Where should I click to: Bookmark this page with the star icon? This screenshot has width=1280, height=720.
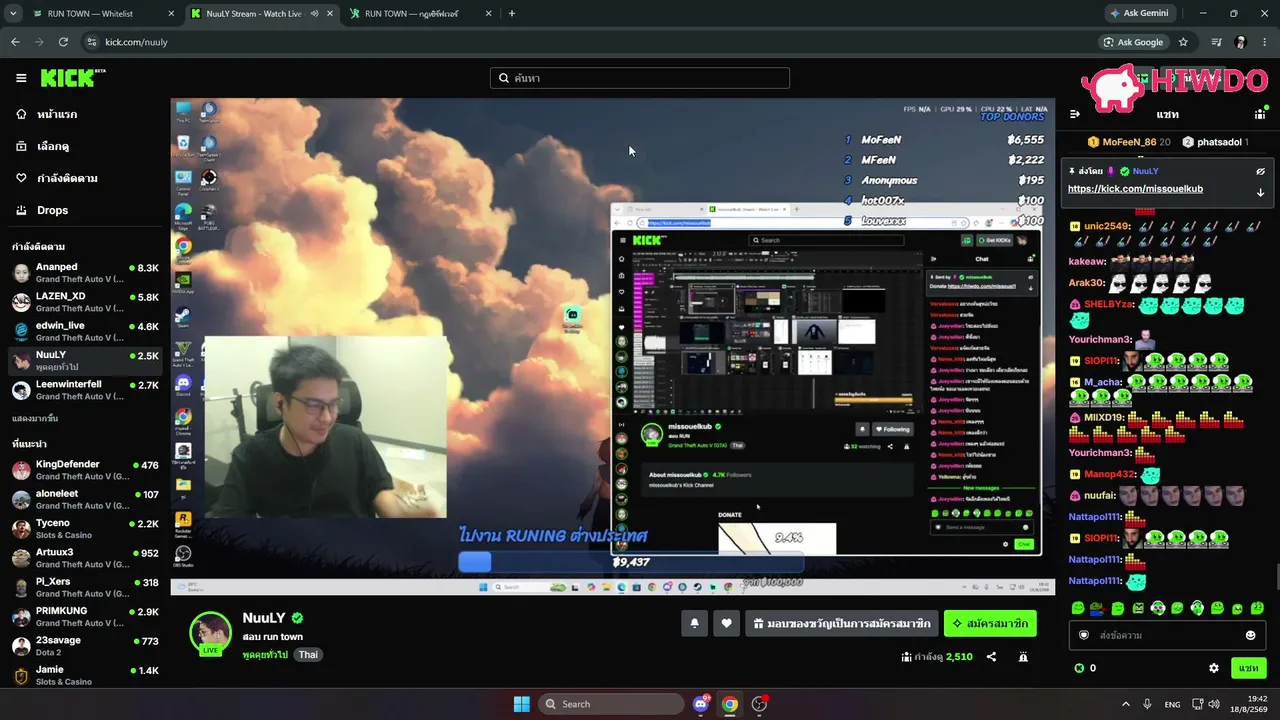pos(1184,42)
